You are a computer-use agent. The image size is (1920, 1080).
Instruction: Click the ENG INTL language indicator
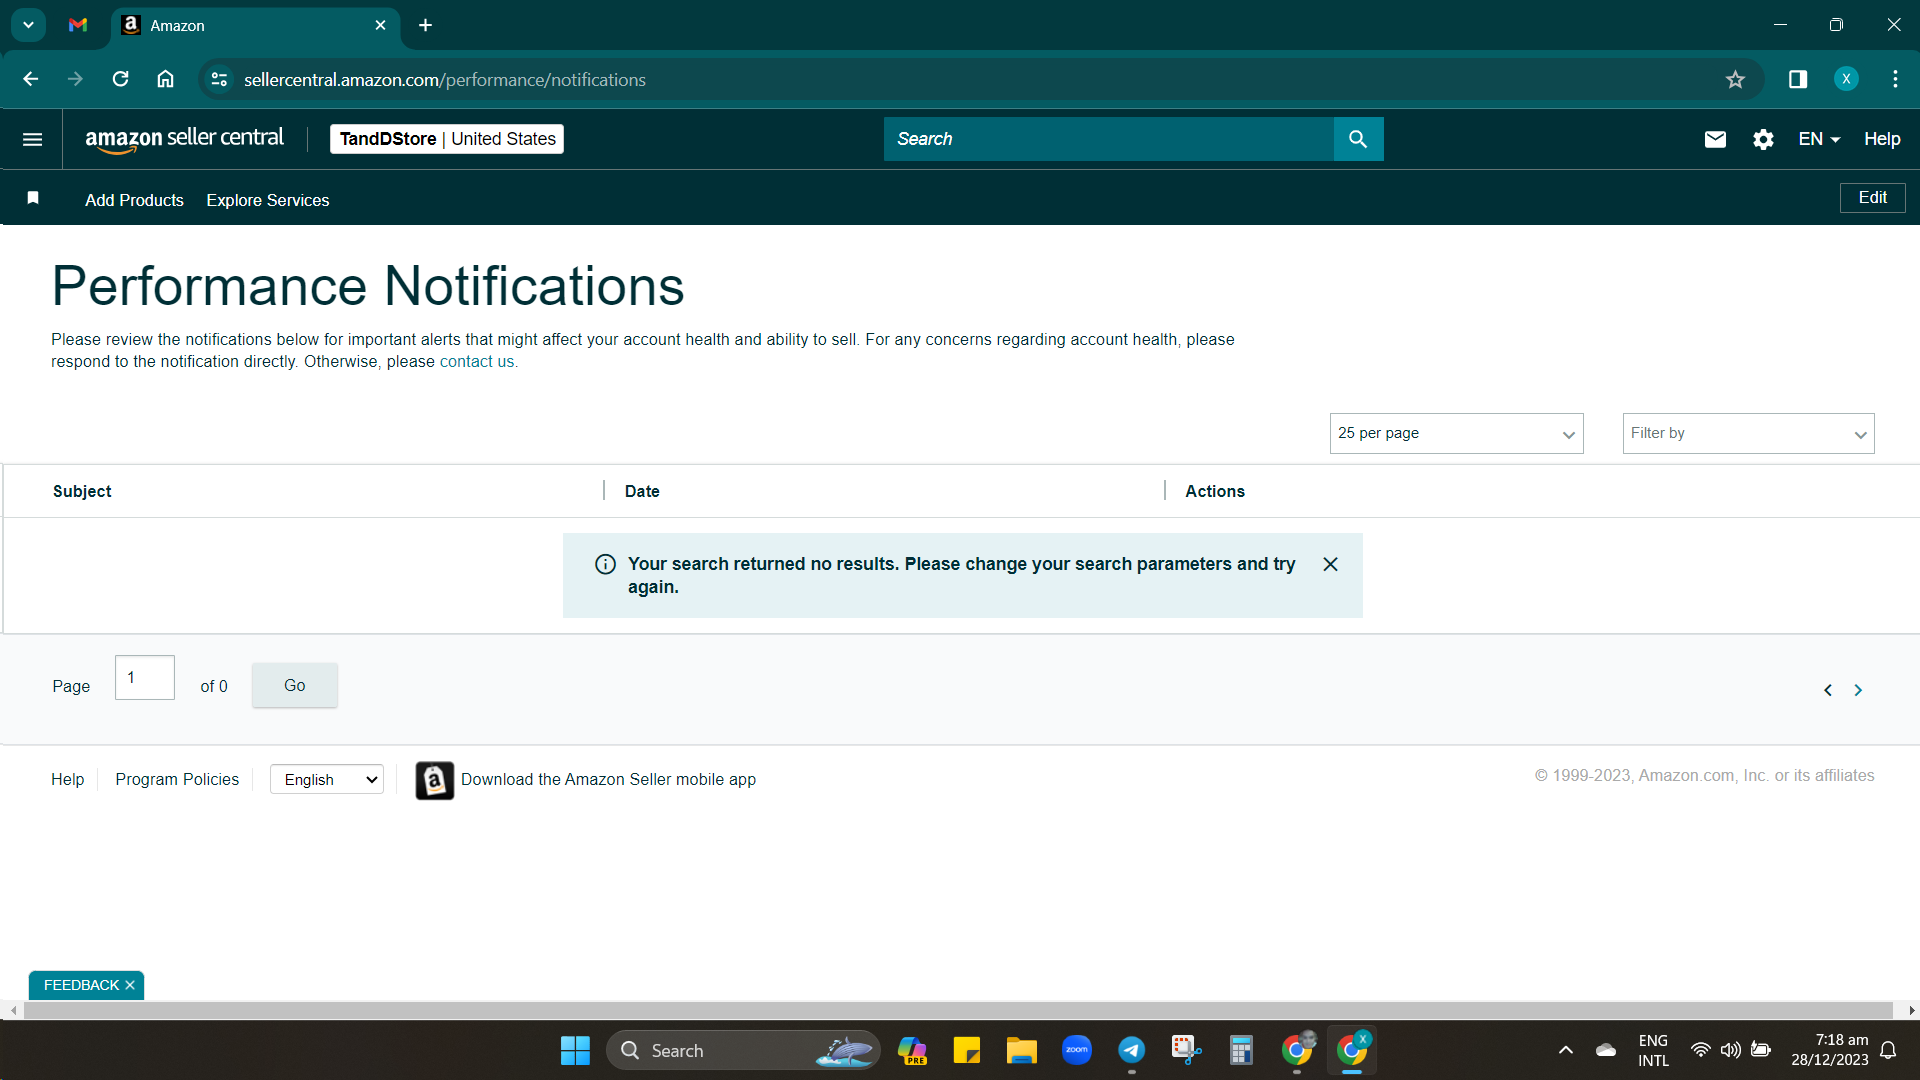pos(1653,1050)
